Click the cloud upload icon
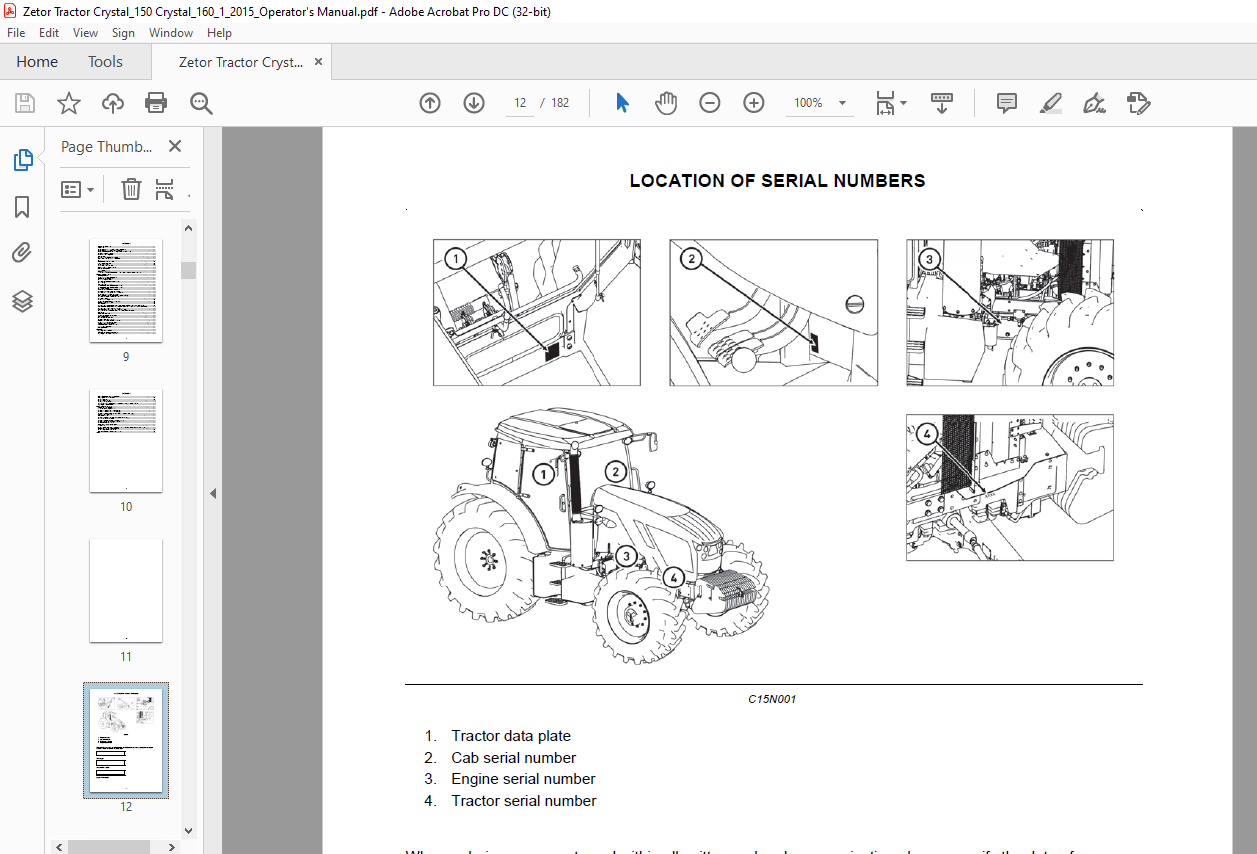The image size is (1257, 854). click(x=113, y=103)
